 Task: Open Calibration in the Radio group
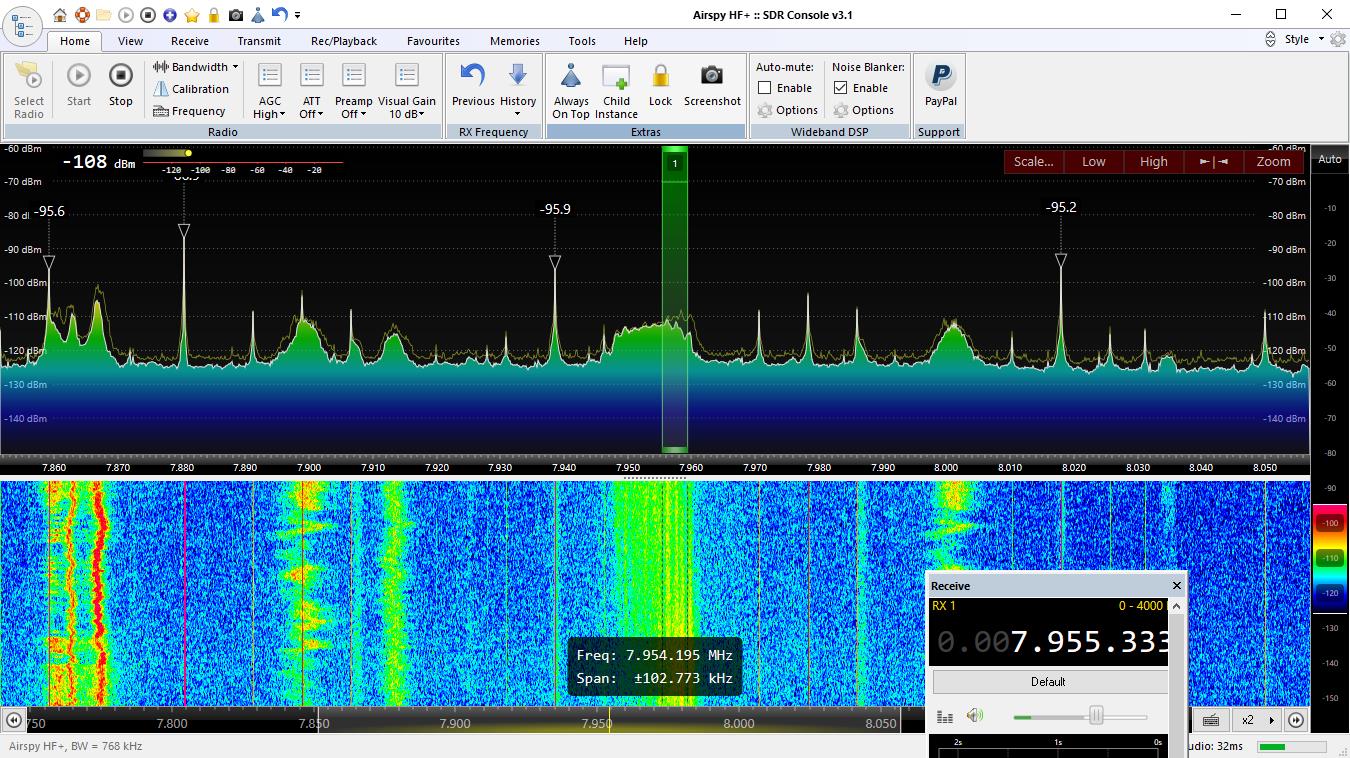point(191,89)
